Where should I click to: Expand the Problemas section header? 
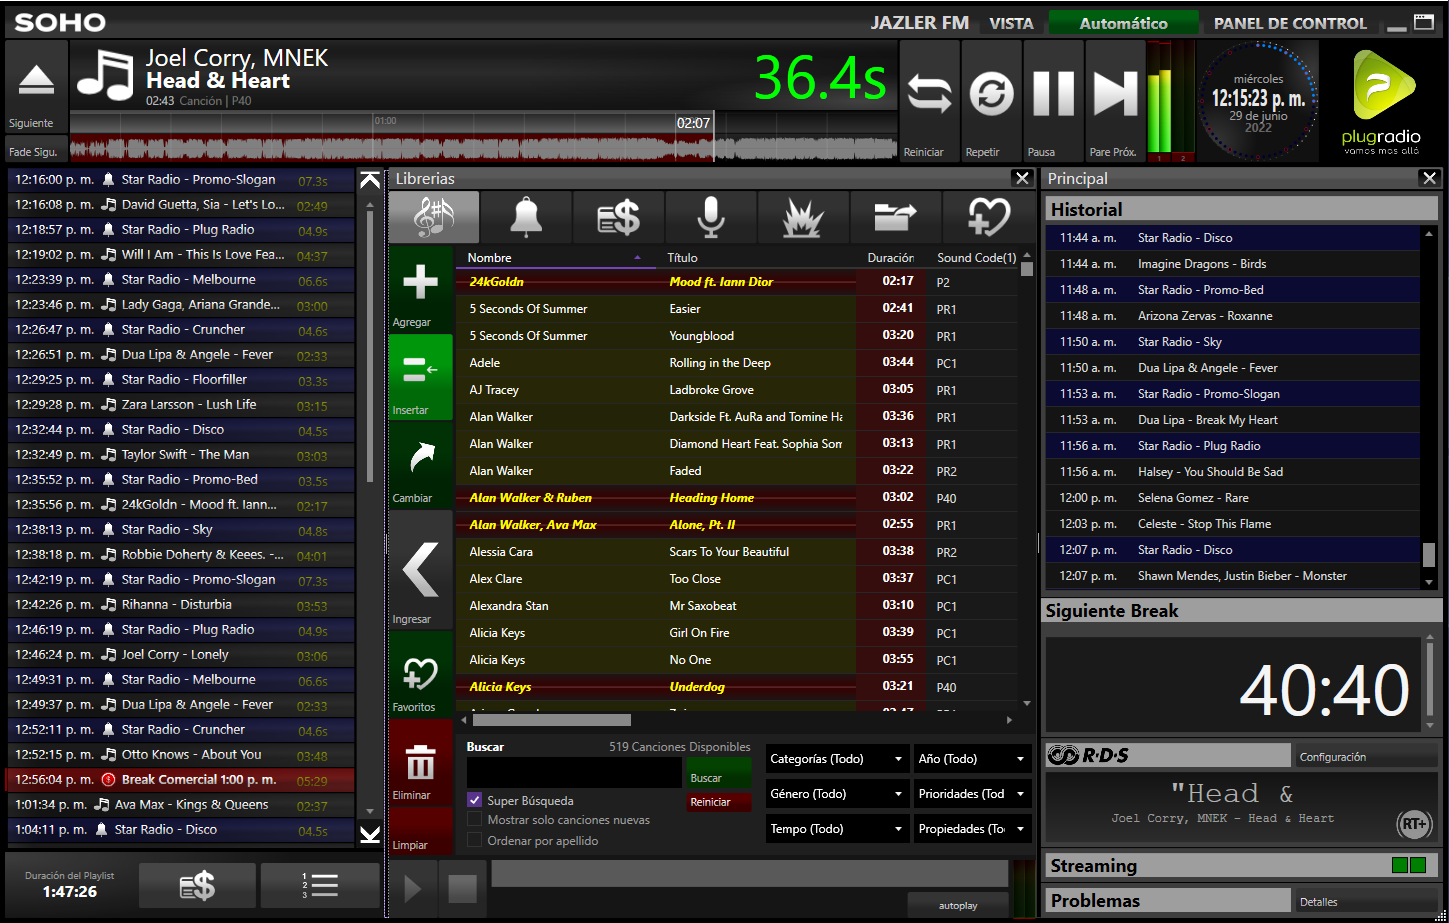point(1167,900)
